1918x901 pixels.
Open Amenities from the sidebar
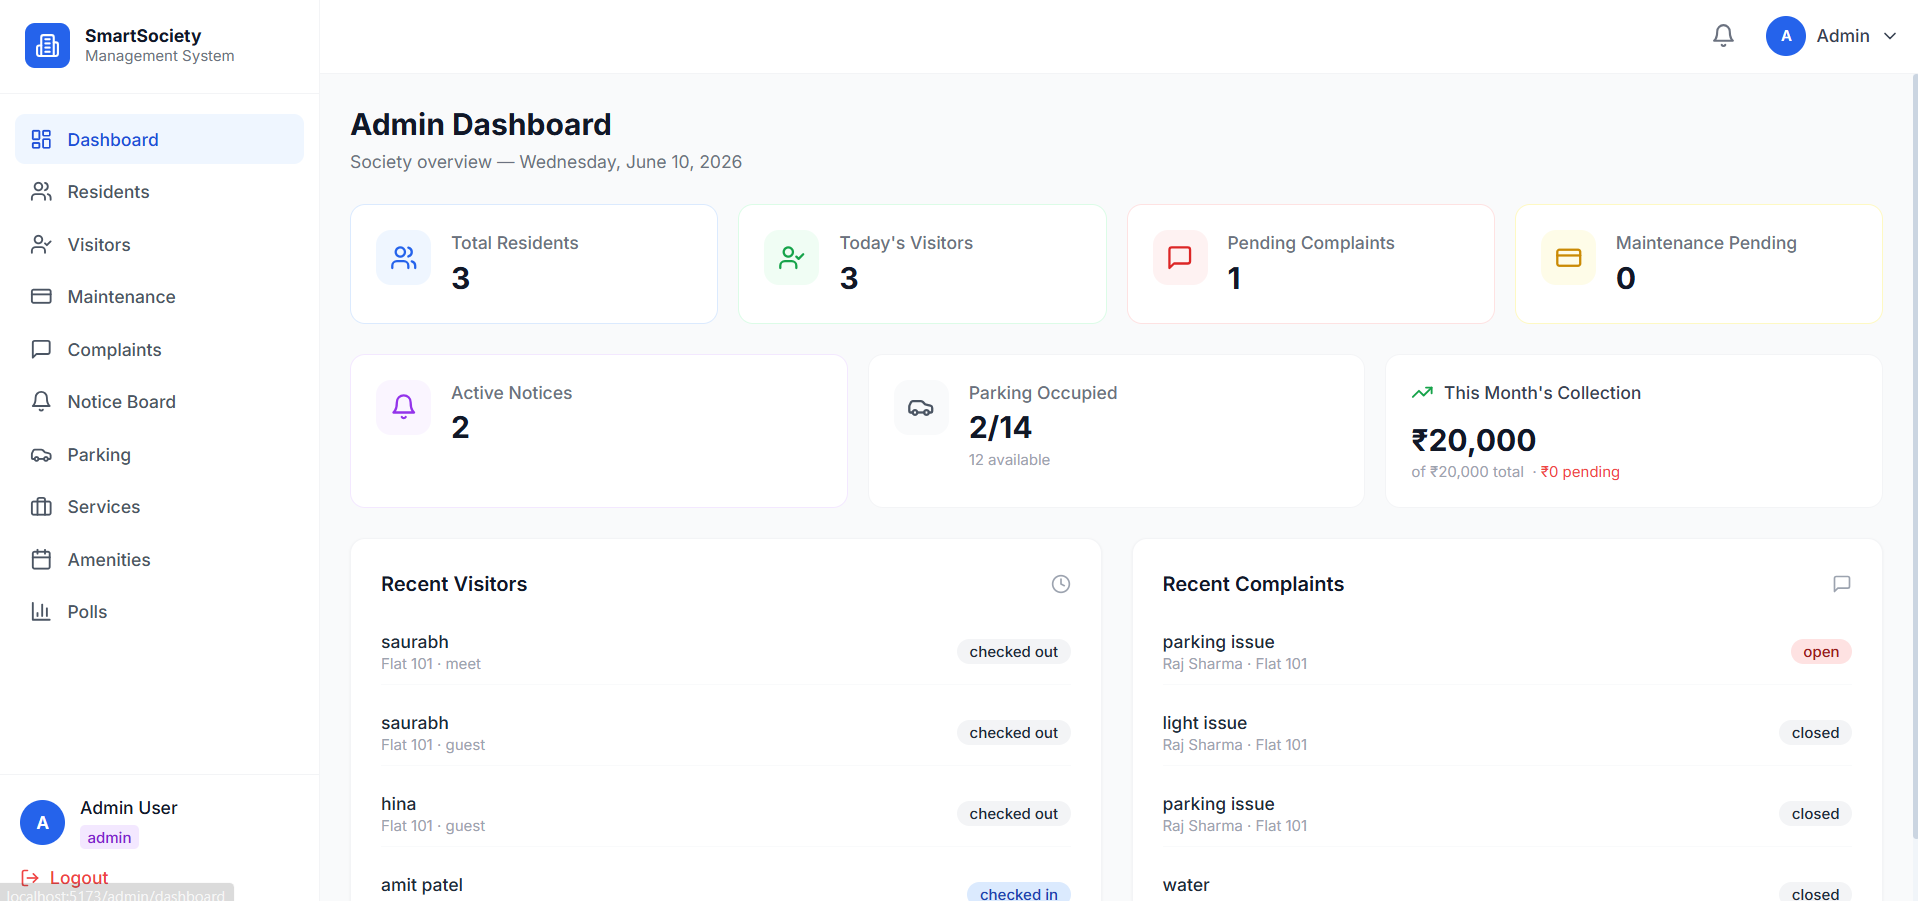159,560
